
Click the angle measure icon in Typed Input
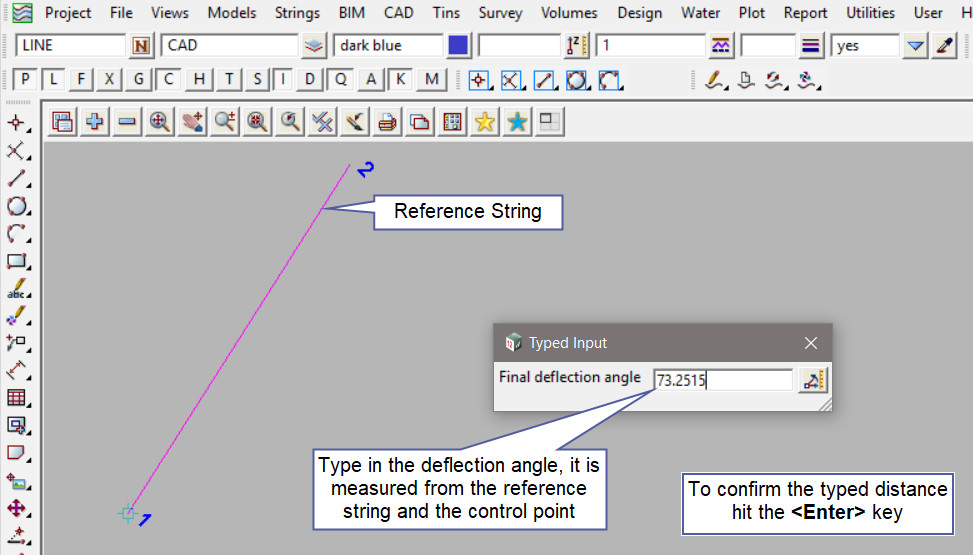pyautogui.click(x=813, y=380)
